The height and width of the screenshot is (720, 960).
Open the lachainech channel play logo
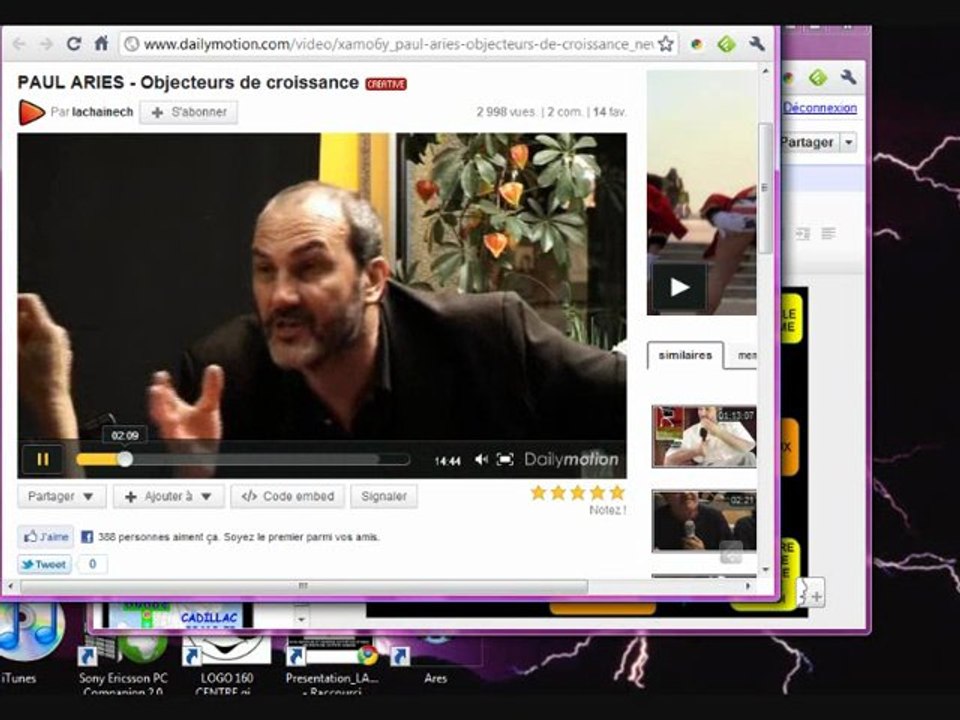(32, 112)
